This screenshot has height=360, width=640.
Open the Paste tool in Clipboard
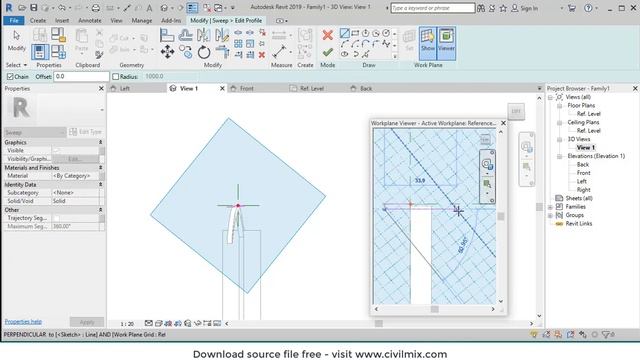82,40
